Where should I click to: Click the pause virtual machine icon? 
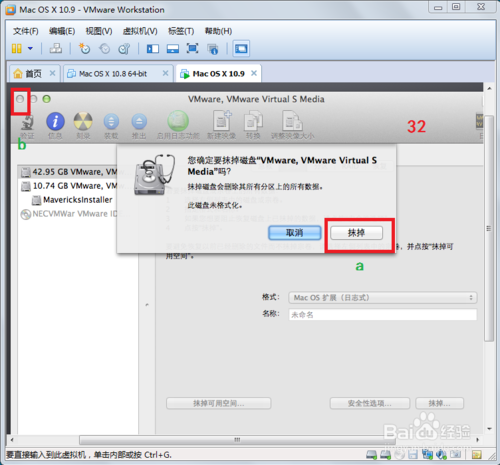(16, 49)
